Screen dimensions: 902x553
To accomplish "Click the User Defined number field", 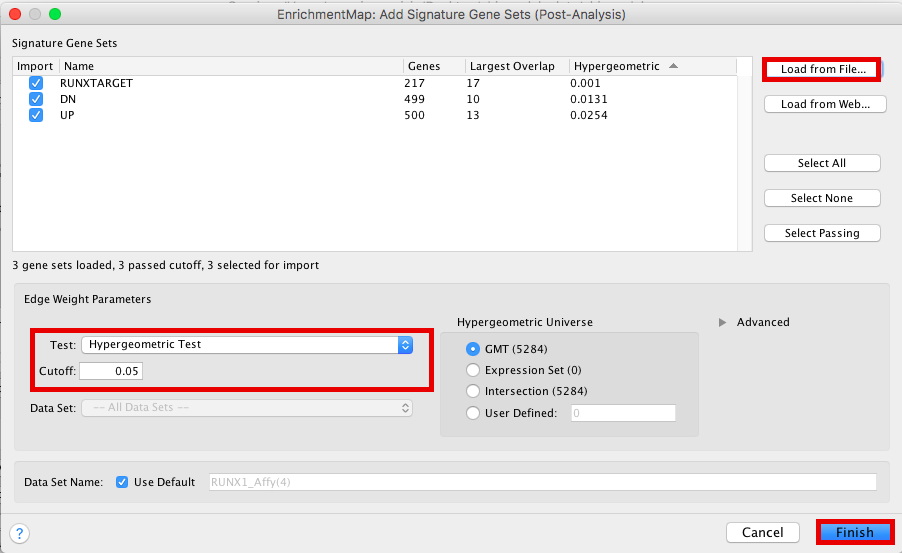I will [x=623, y=413].
